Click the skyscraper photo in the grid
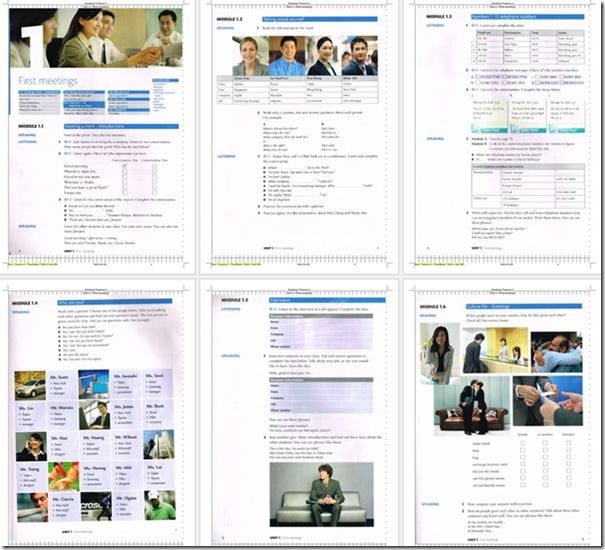This screenshot has width=605, height=550. [x=159, y=445]
